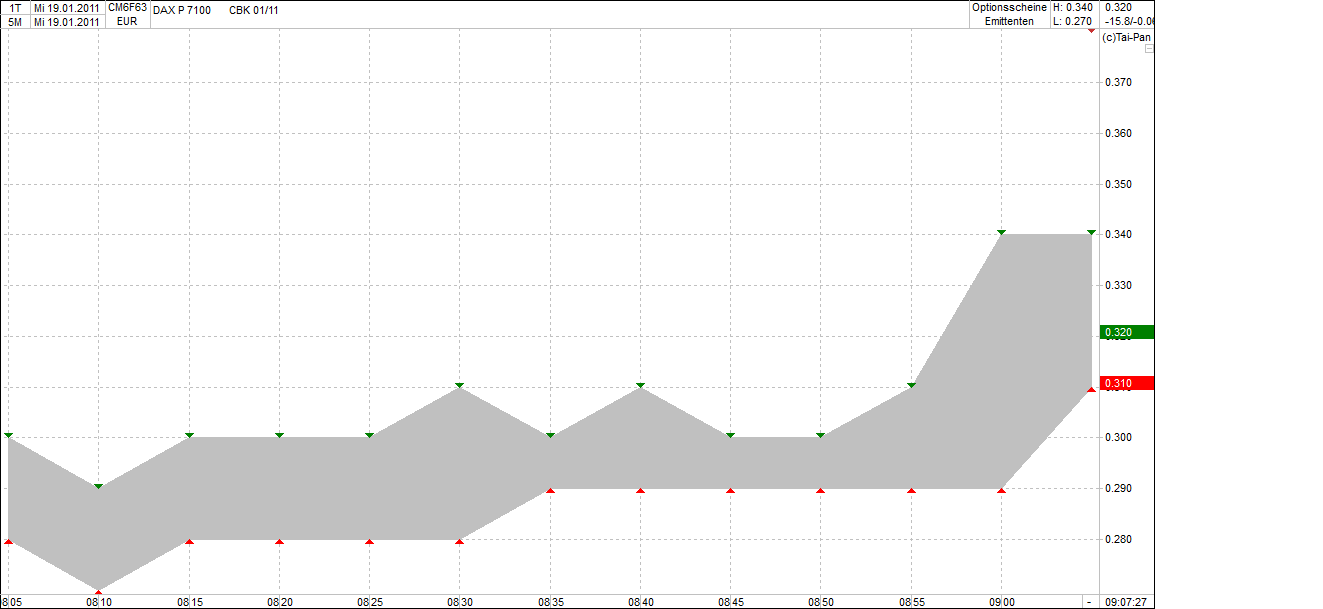Click the green high marker above the 09:00 peak

pyautogui.click(x=1003, y=231)
